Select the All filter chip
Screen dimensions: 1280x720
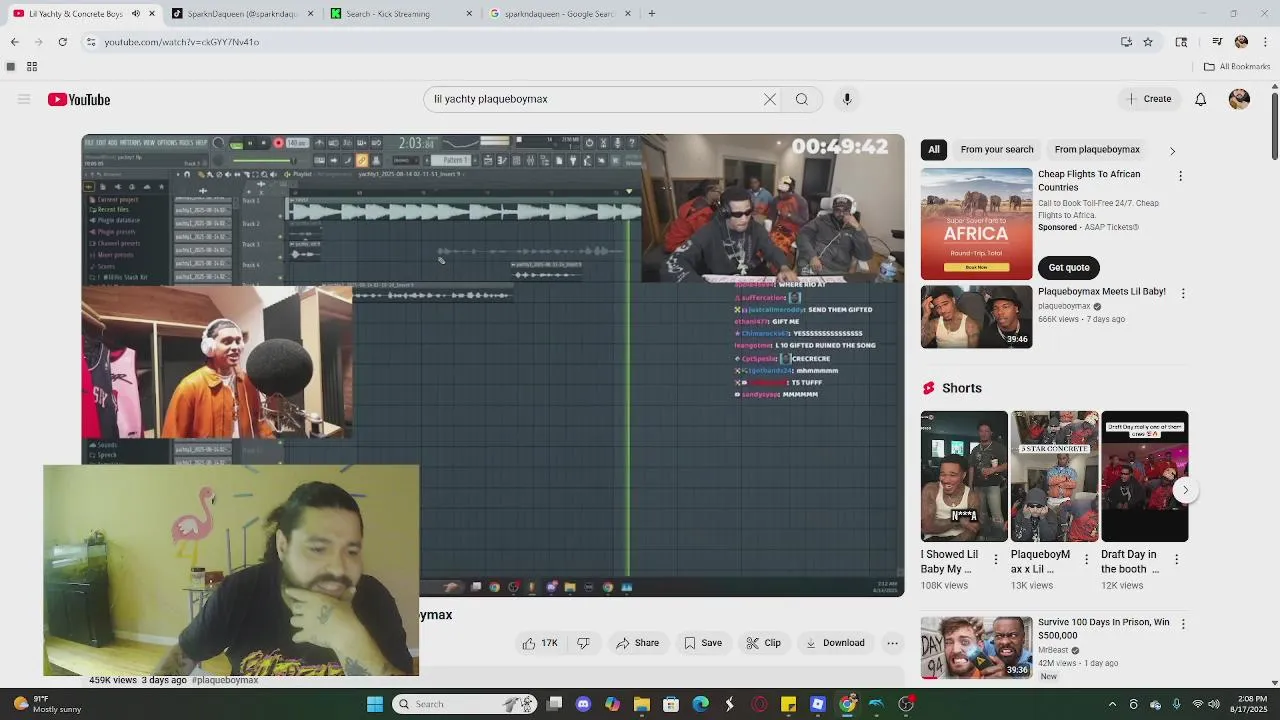point(934,149)
